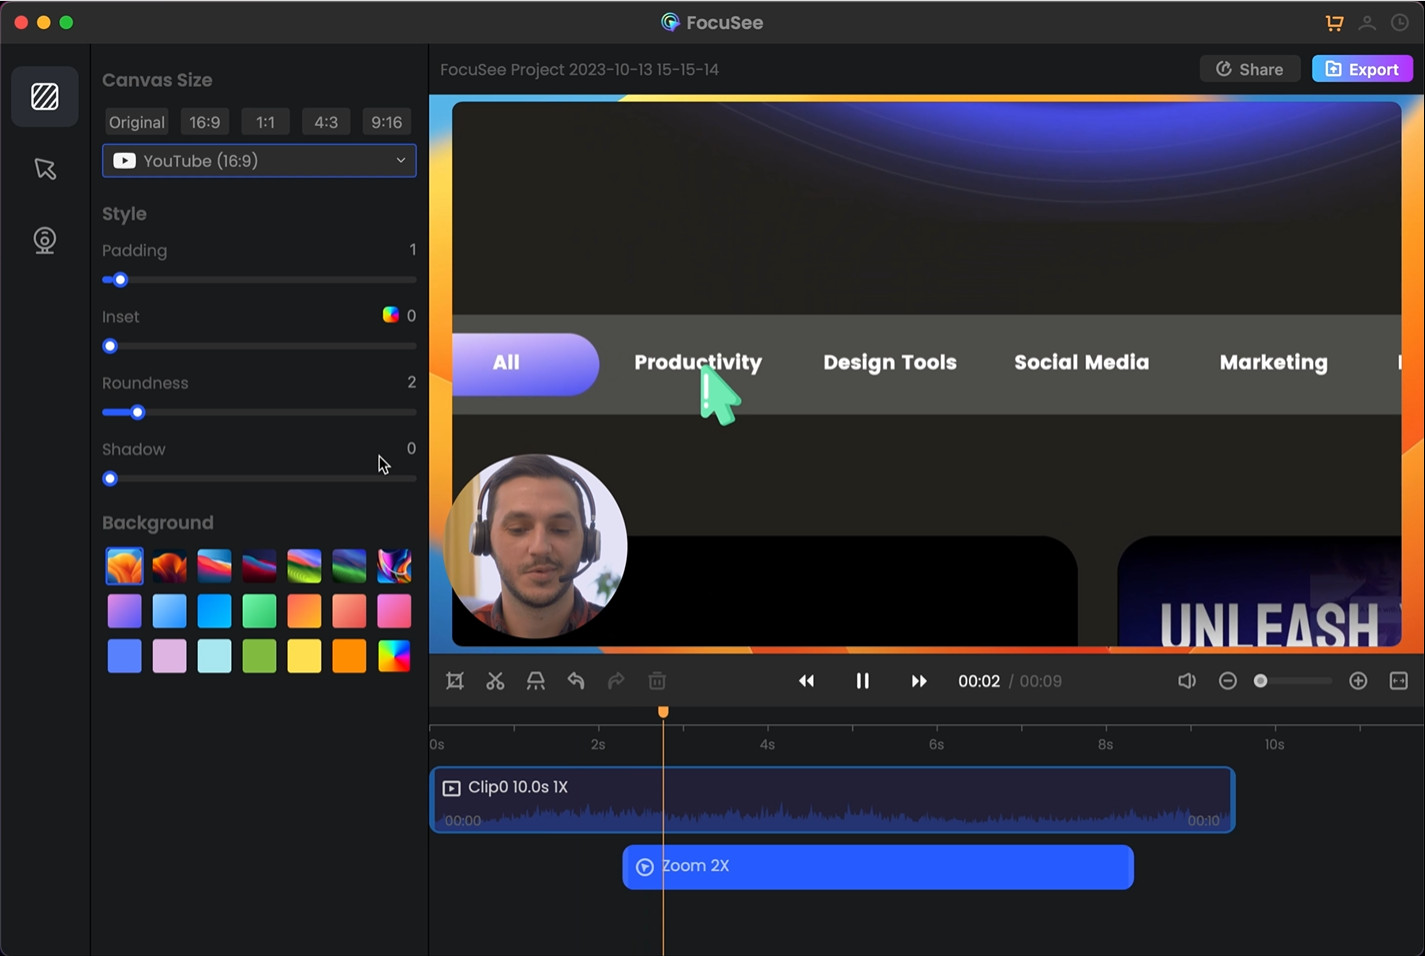Open the Camera settings sidebar tab
The width and height of the screenshot is (1425, 956).
45,240
